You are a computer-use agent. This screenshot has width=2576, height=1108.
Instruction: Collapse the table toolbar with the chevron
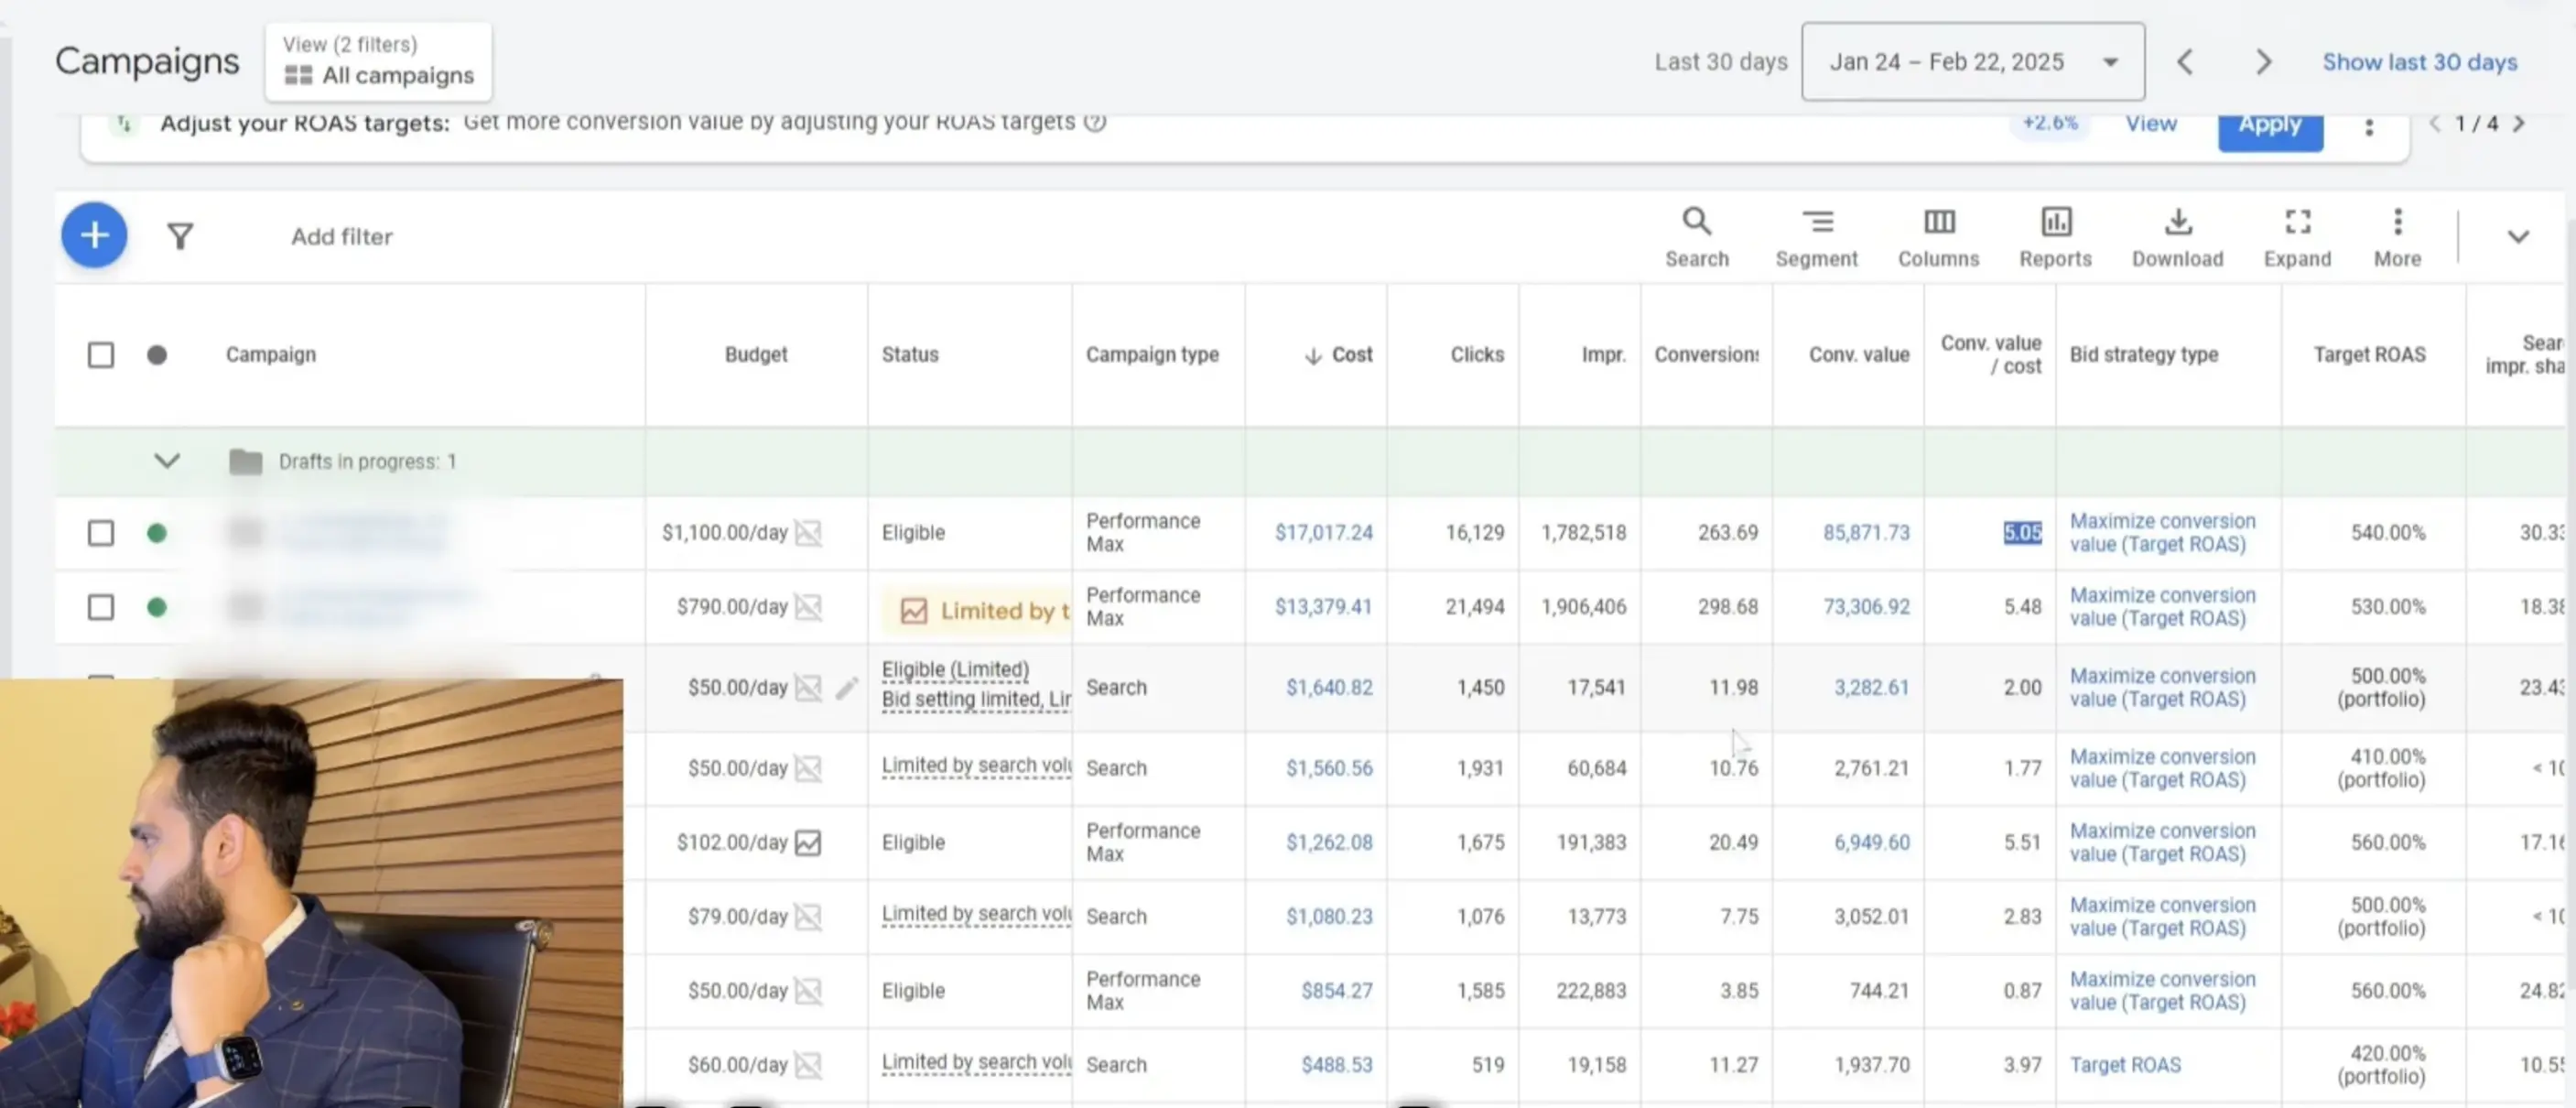(x=2518, y=237)
